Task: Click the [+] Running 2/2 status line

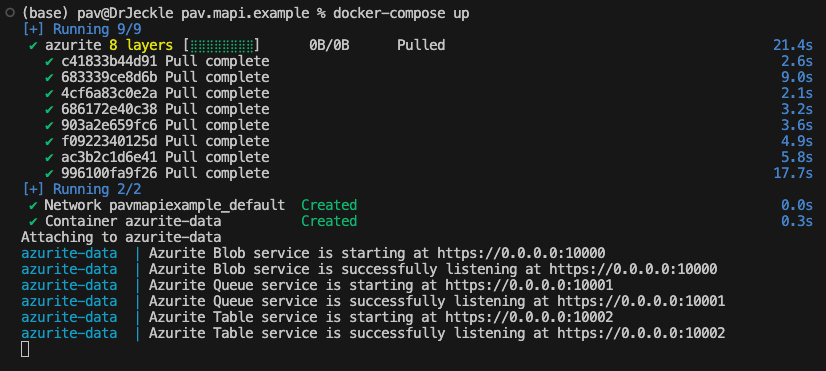Action: (82, 189)
